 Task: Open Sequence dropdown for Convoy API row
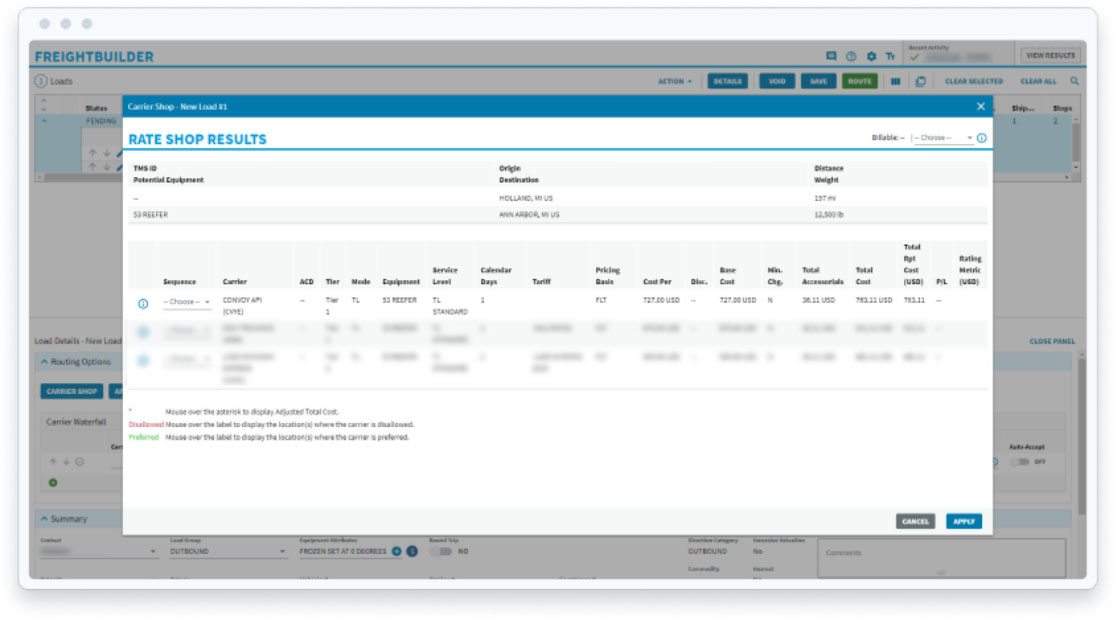[186, 302]
